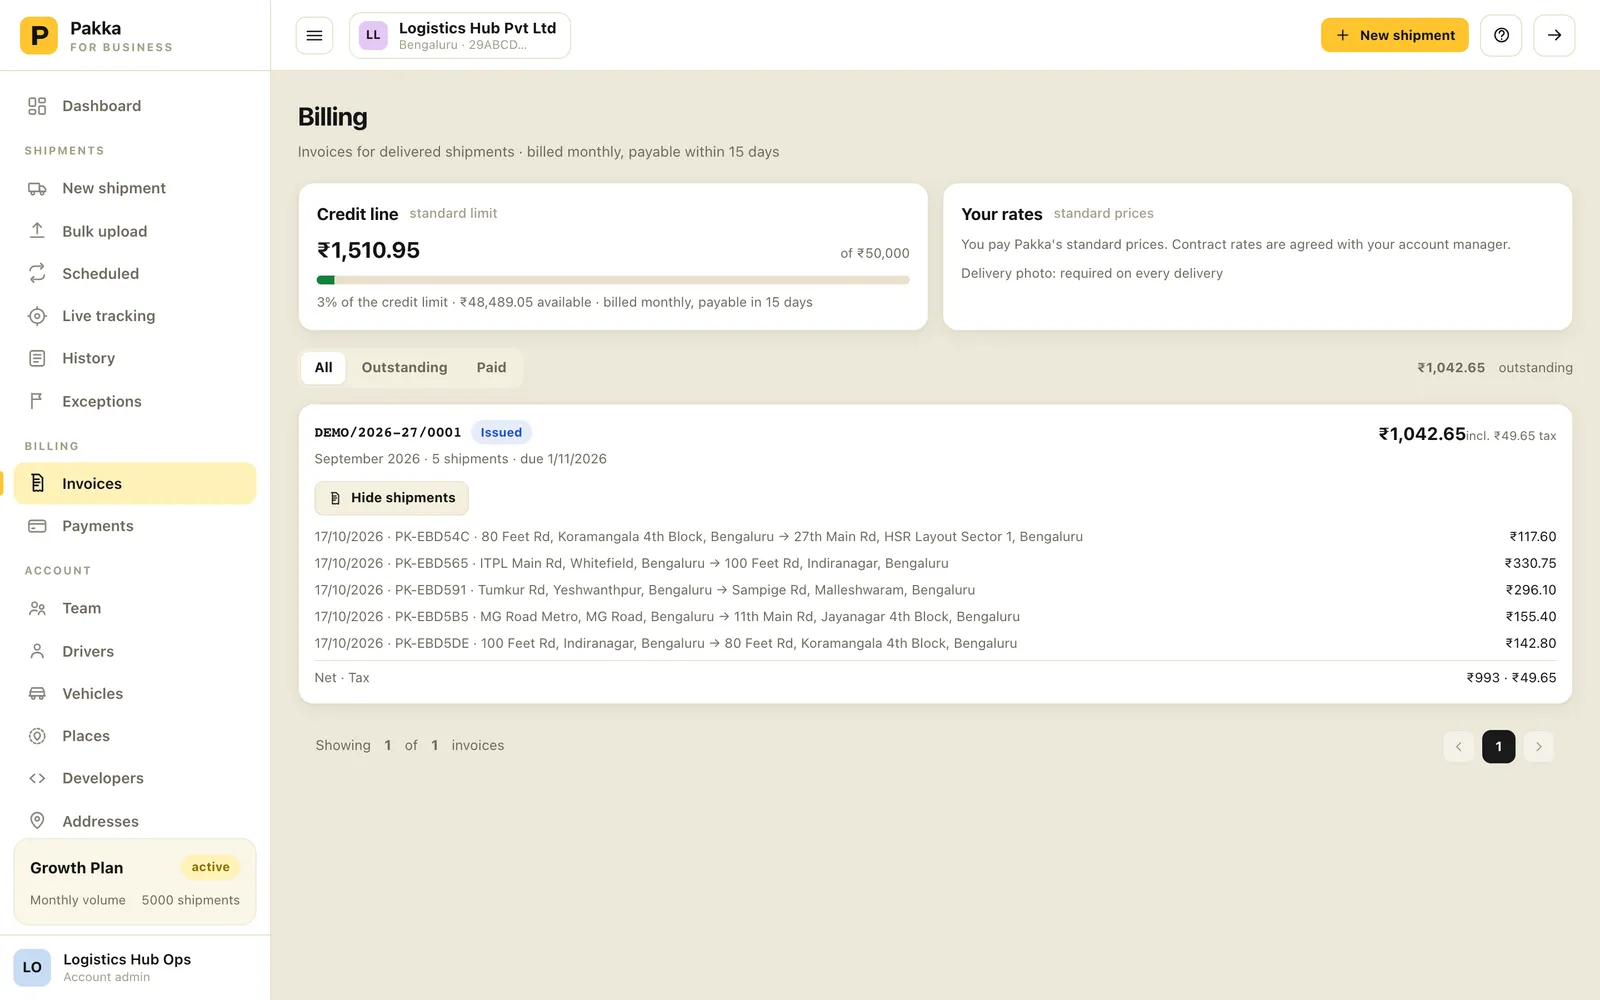The width and height of the screenshot is (1600, 1000).
Task: Click the Issued status badge
Action: (x=501, y=433)
